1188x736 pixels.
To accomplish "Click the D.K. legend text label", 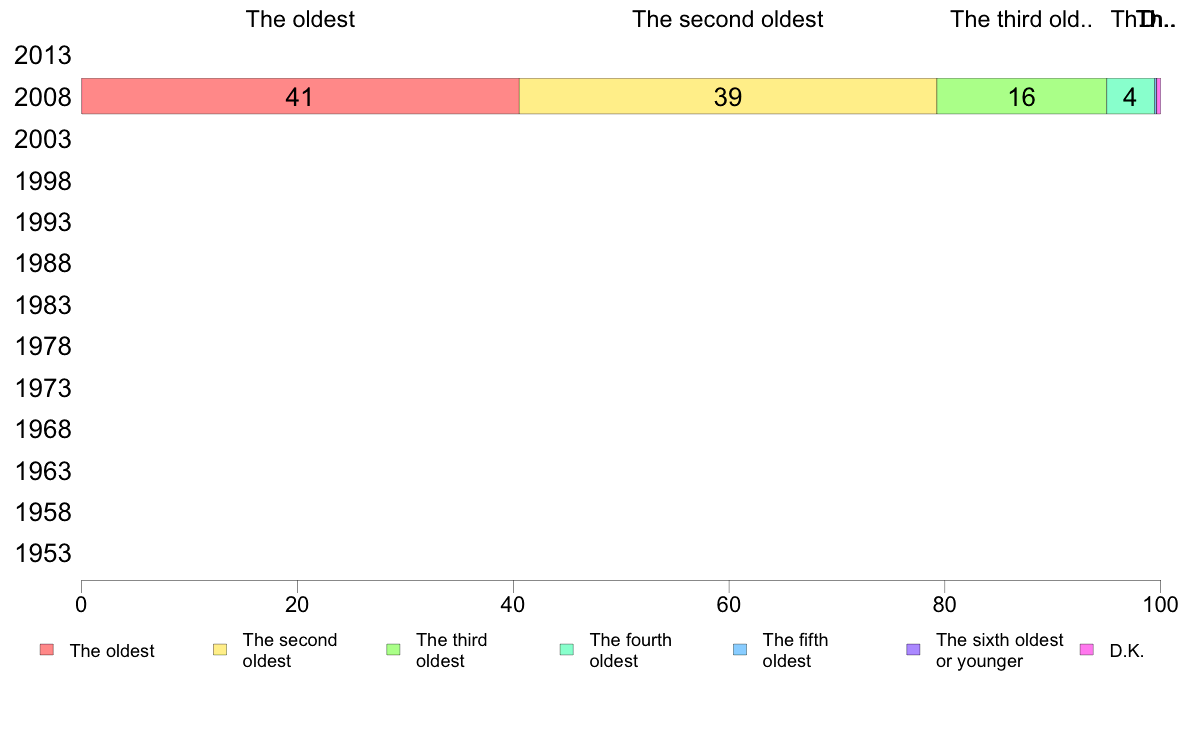I will [1127, 651].
